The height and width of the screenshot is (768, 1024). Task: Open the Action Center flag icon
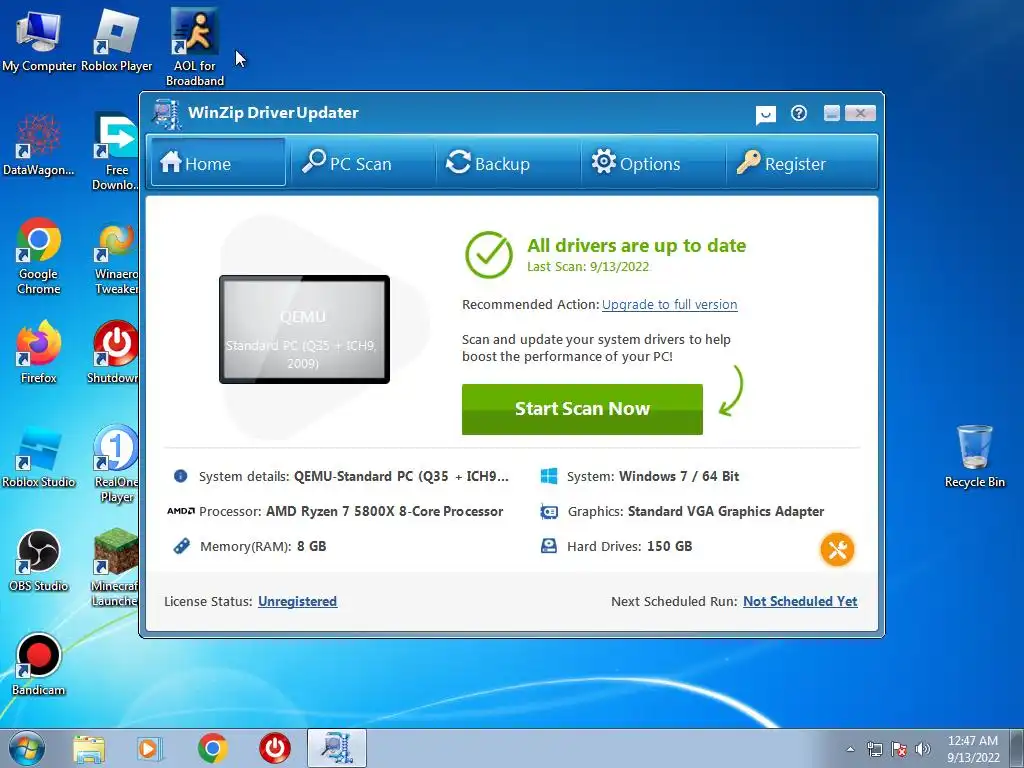(899, 749)
